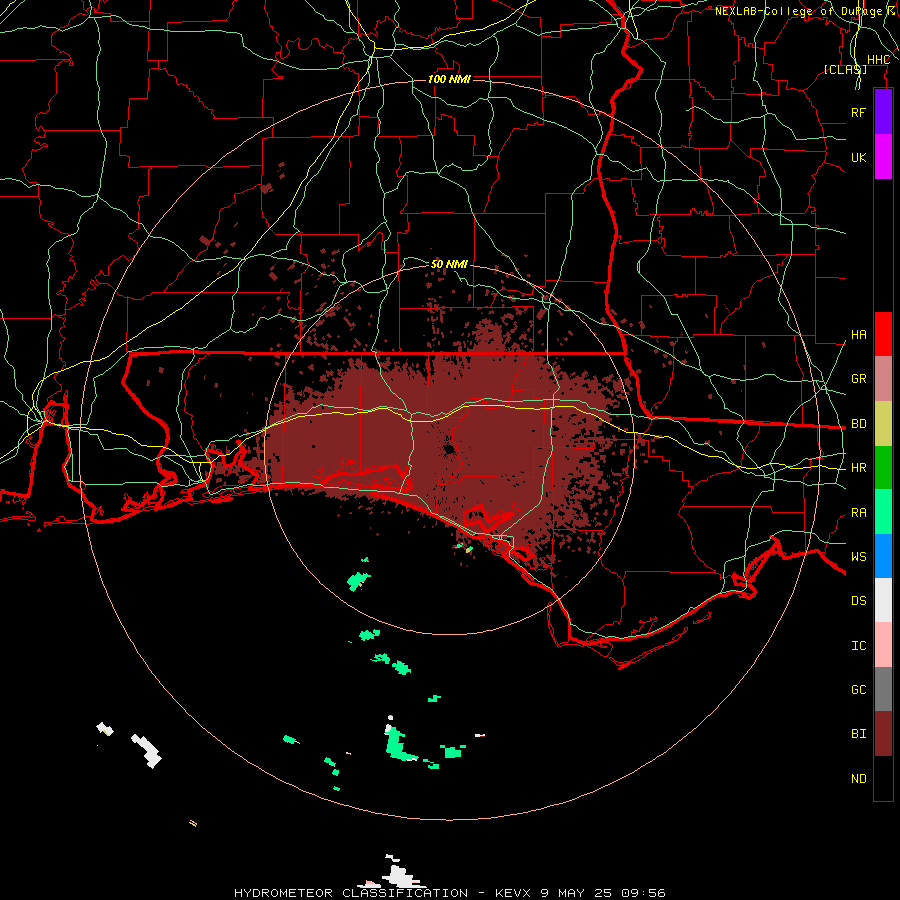Click the '[CLAS]' text label
This screenshot has height=900, width=900.
[x=845, y=69]
